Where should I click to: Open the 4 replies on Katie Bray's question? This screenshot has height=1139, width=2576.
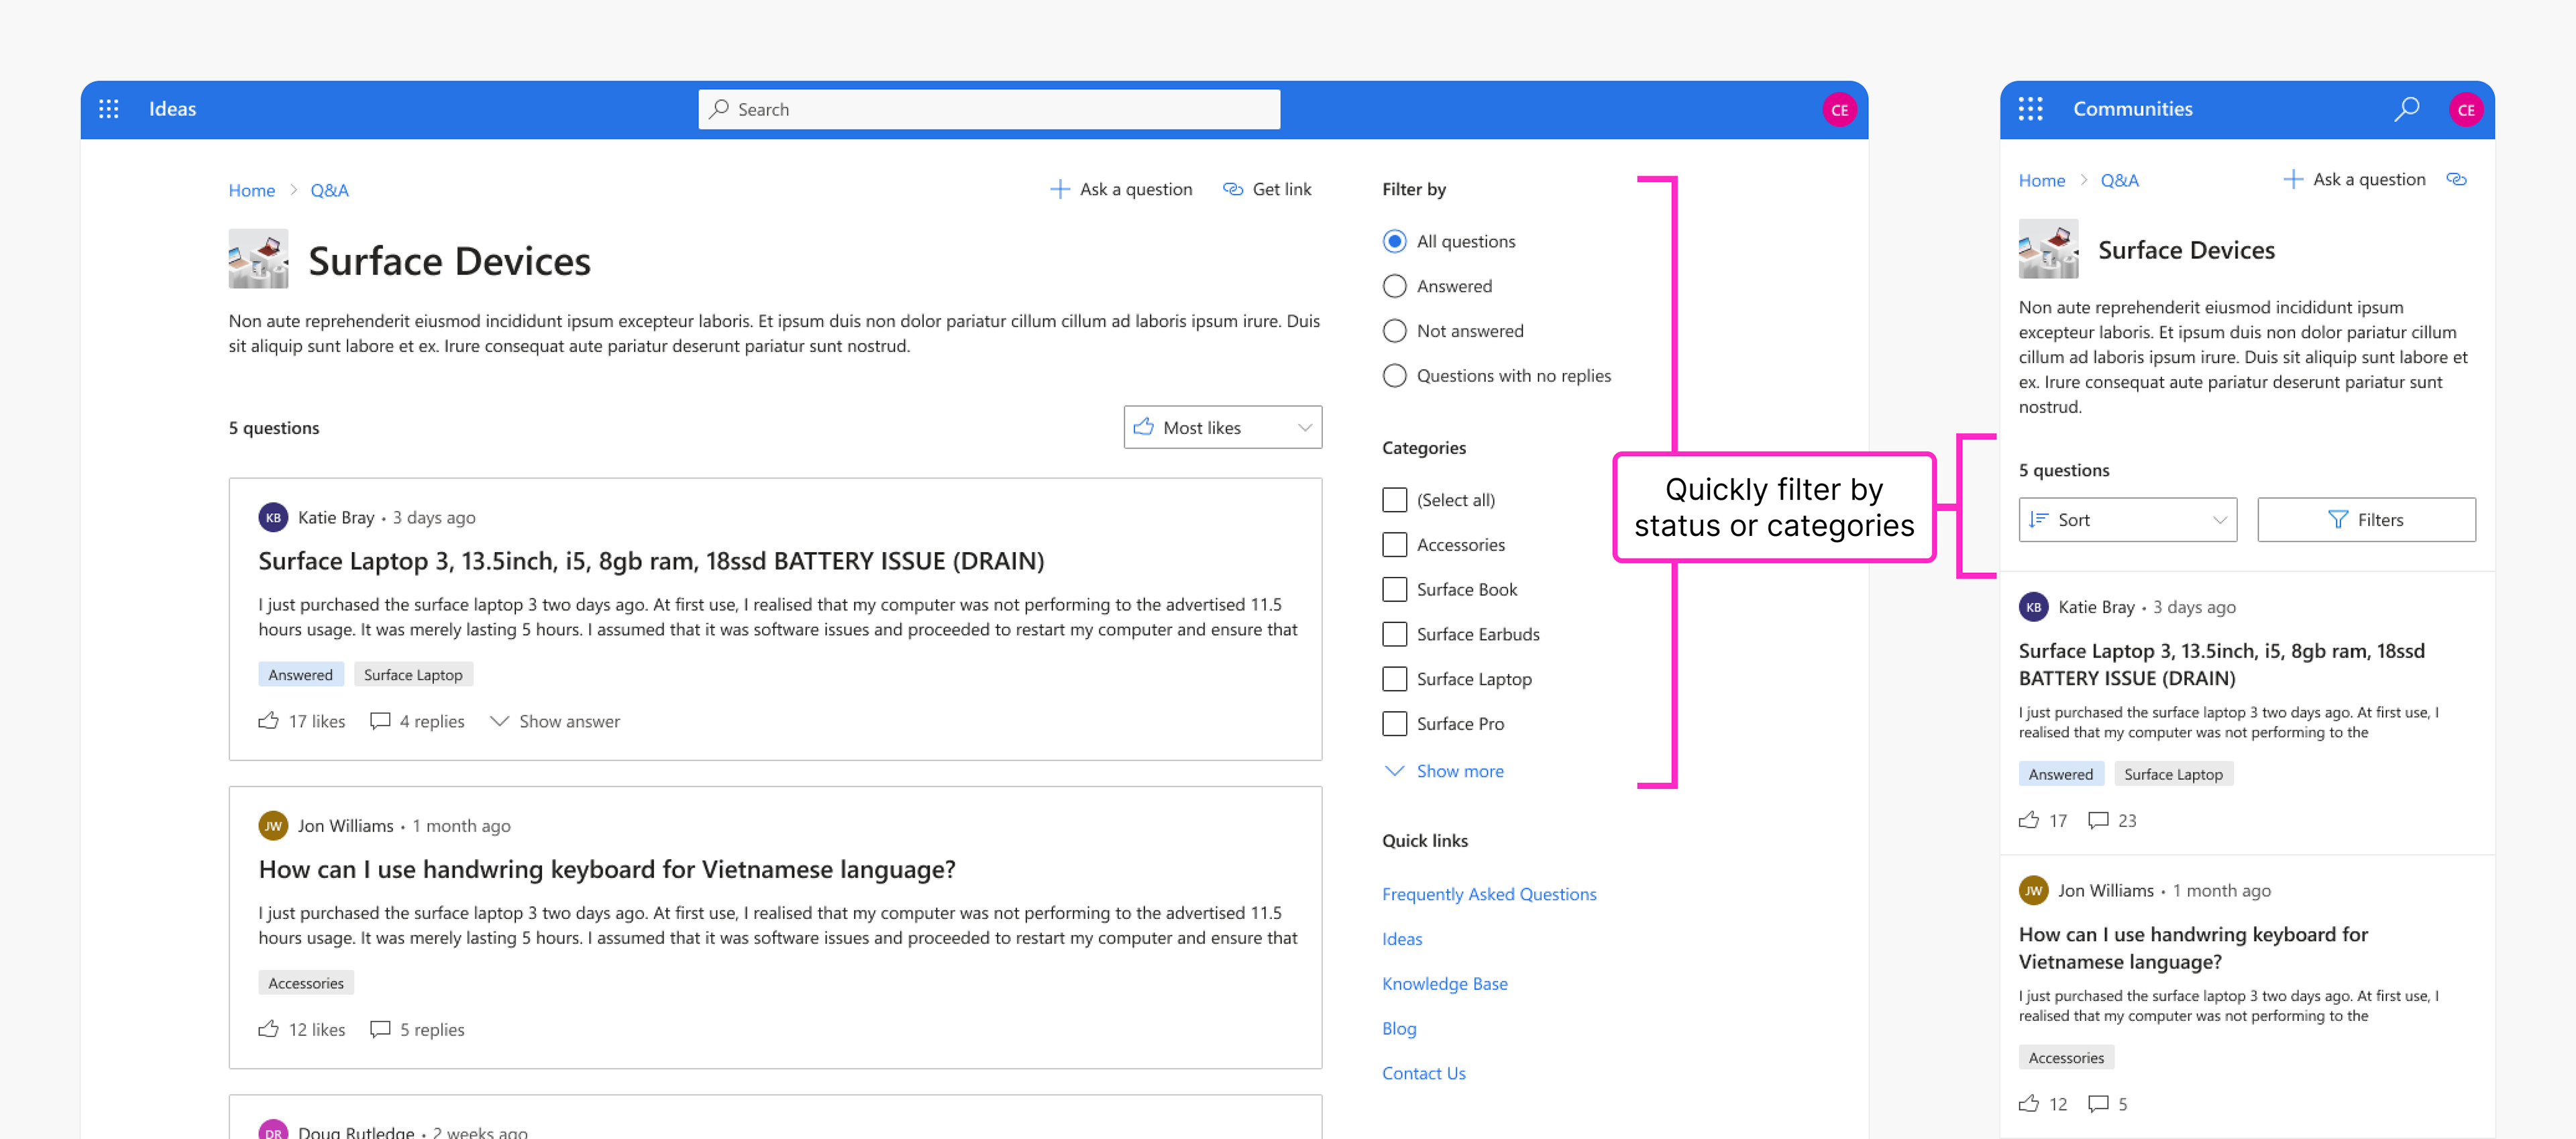pyautogui.click(x=417, y=722)
